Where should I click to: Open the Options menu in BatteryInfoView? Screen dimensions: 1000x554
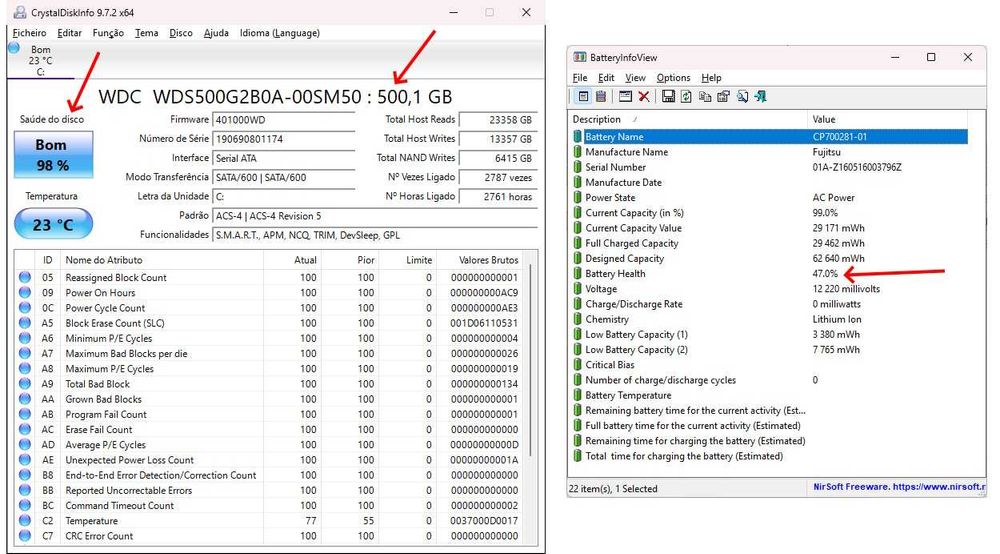pyautogui.click(x=673, y=78)
